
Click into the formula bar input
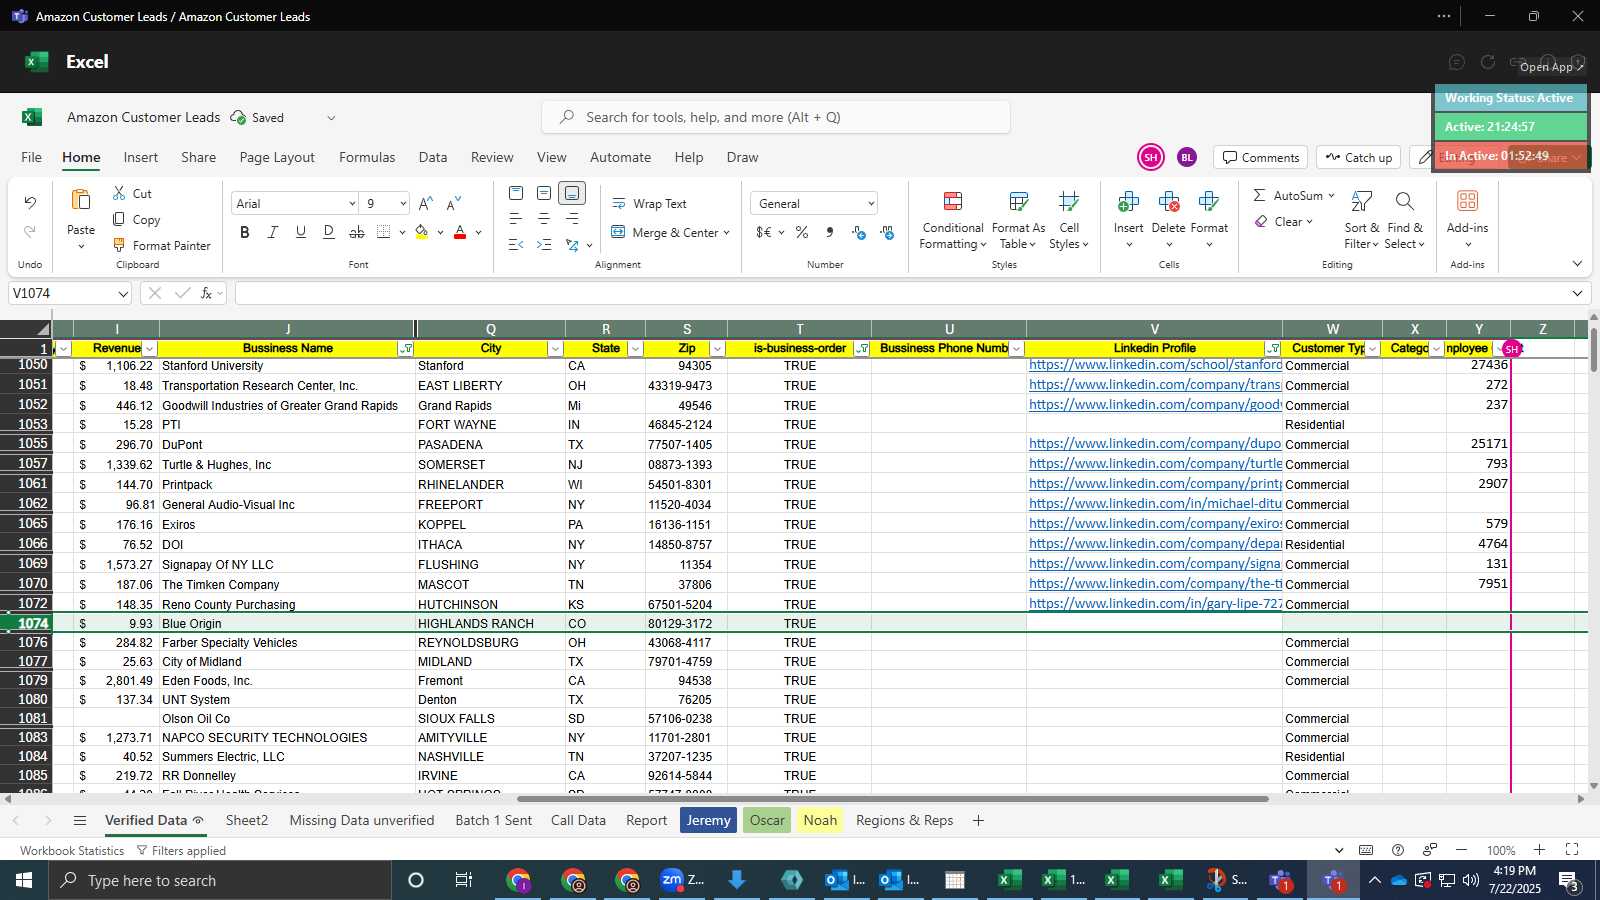[x=900, y=294]
